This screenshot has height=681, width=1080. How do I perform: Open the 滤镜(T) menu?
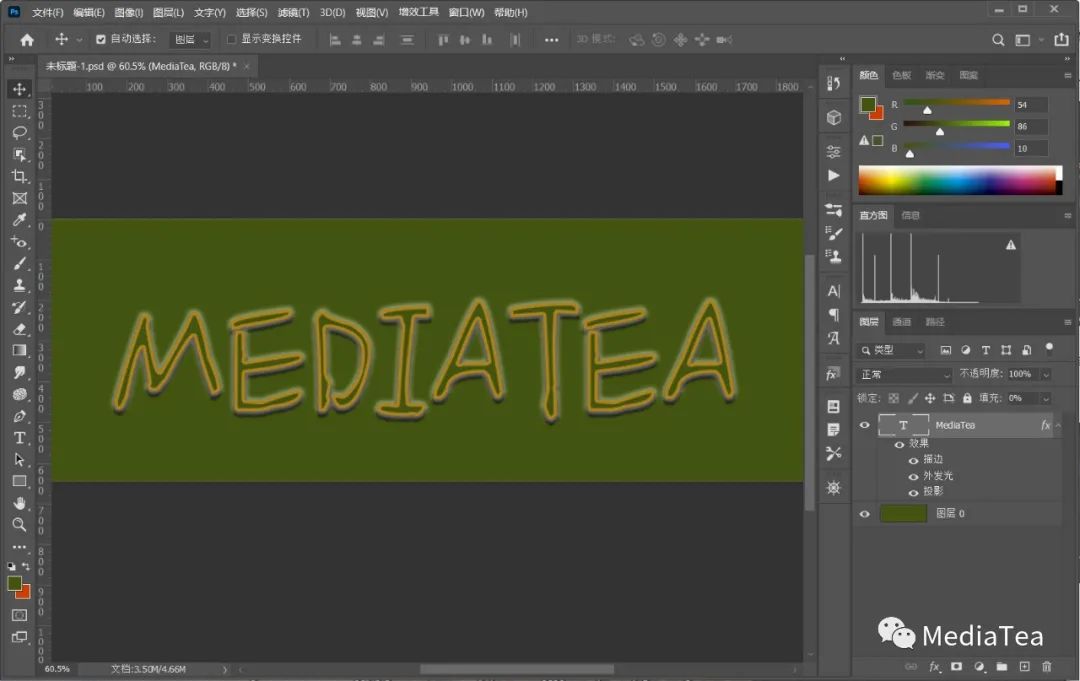coord(293,12)
